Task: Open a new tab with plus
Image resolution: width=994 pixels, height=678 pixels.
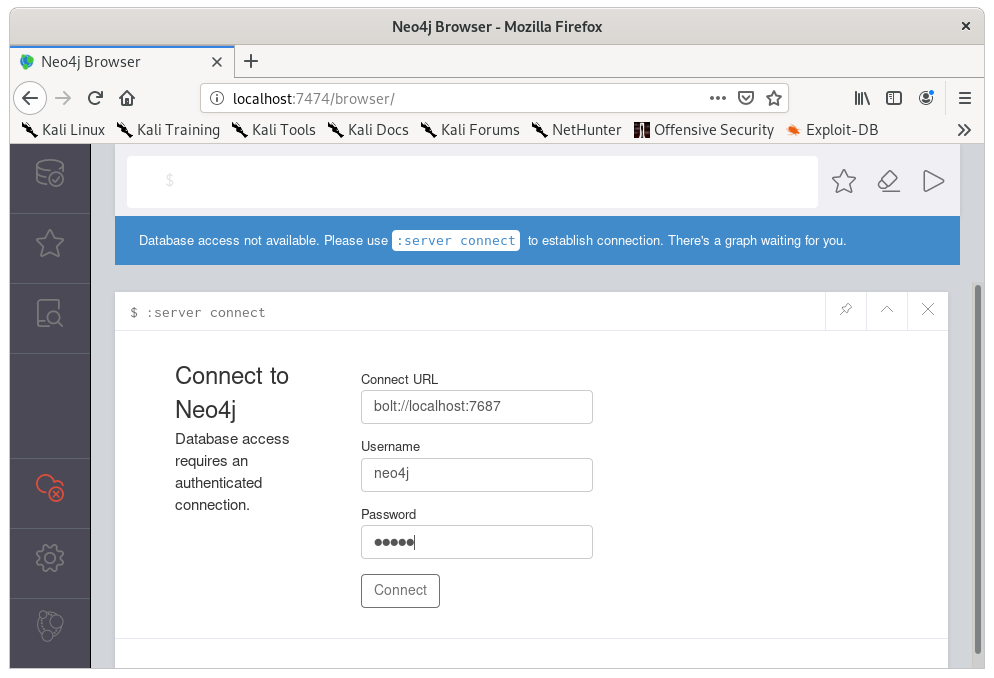Action: (251, 61)
